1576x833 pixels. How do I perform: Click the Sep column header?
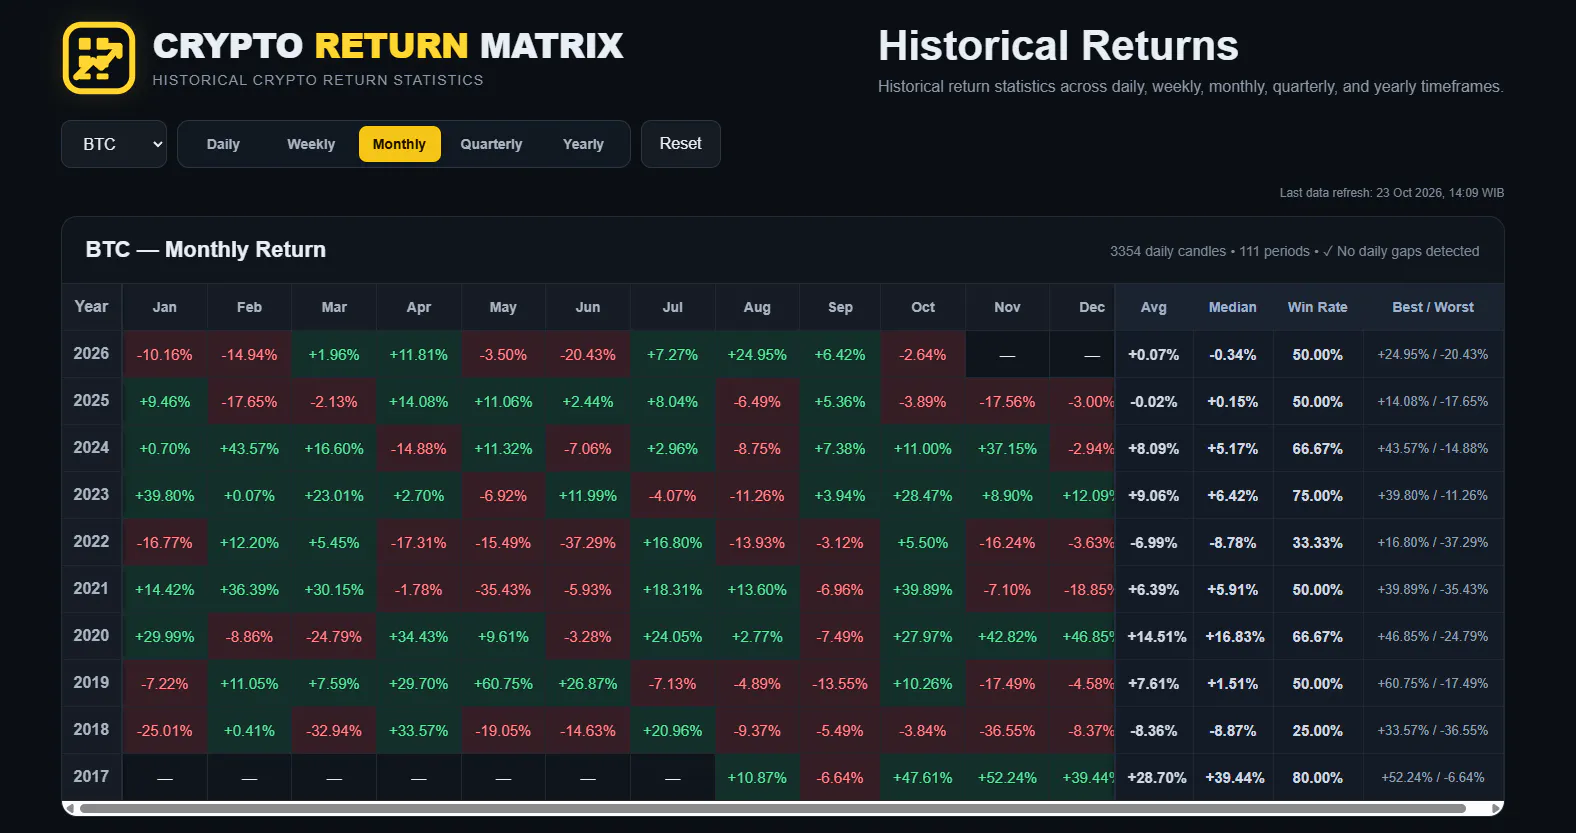pyautogui.click(x=841, y=307)
